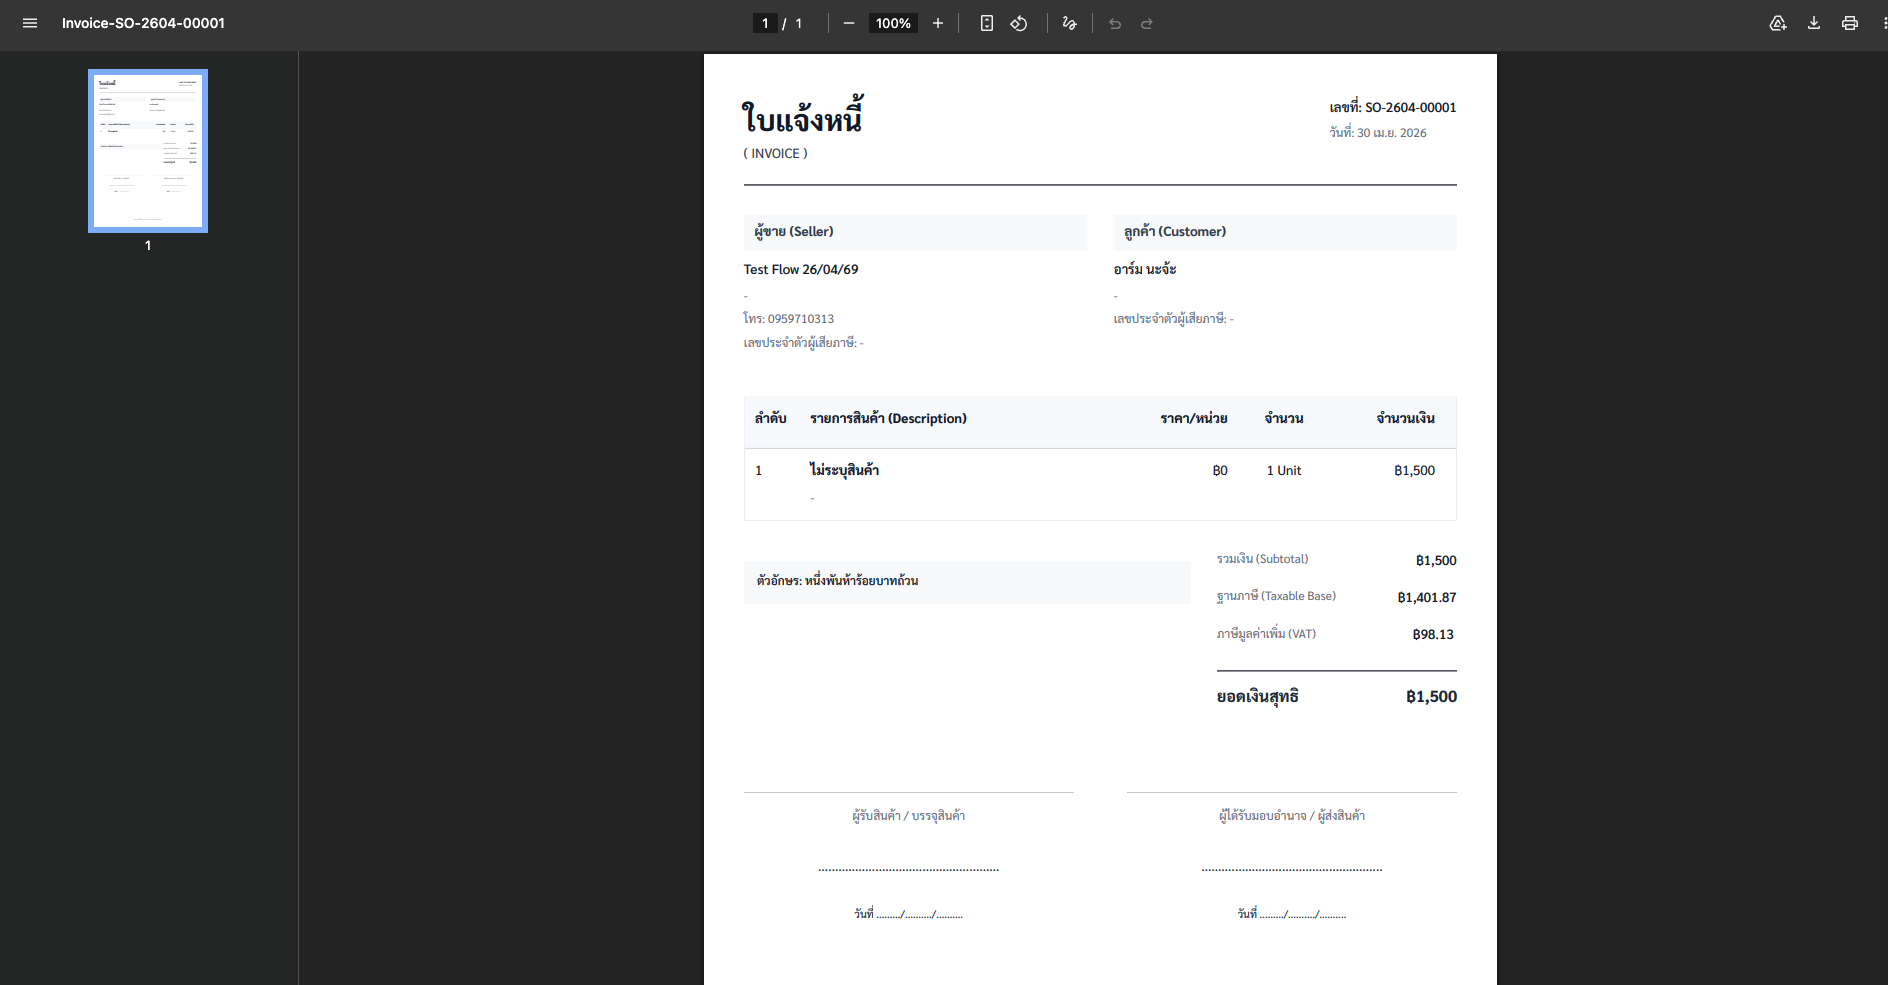Click the ยอดเงินสุทธิ net total label
Screen dimensions: 1888x985
click(1257, 697)
